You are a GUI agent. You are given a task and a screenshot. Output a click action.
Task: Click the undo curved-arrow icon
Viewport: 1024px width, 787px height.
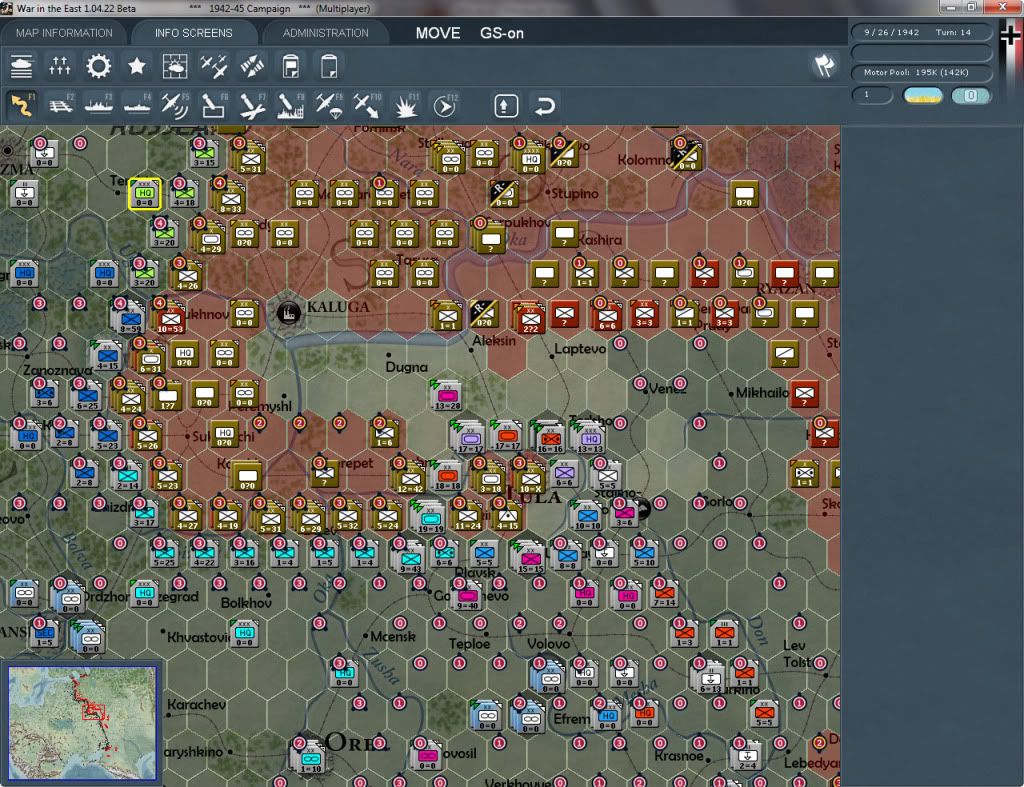click(x=544, y=106)
